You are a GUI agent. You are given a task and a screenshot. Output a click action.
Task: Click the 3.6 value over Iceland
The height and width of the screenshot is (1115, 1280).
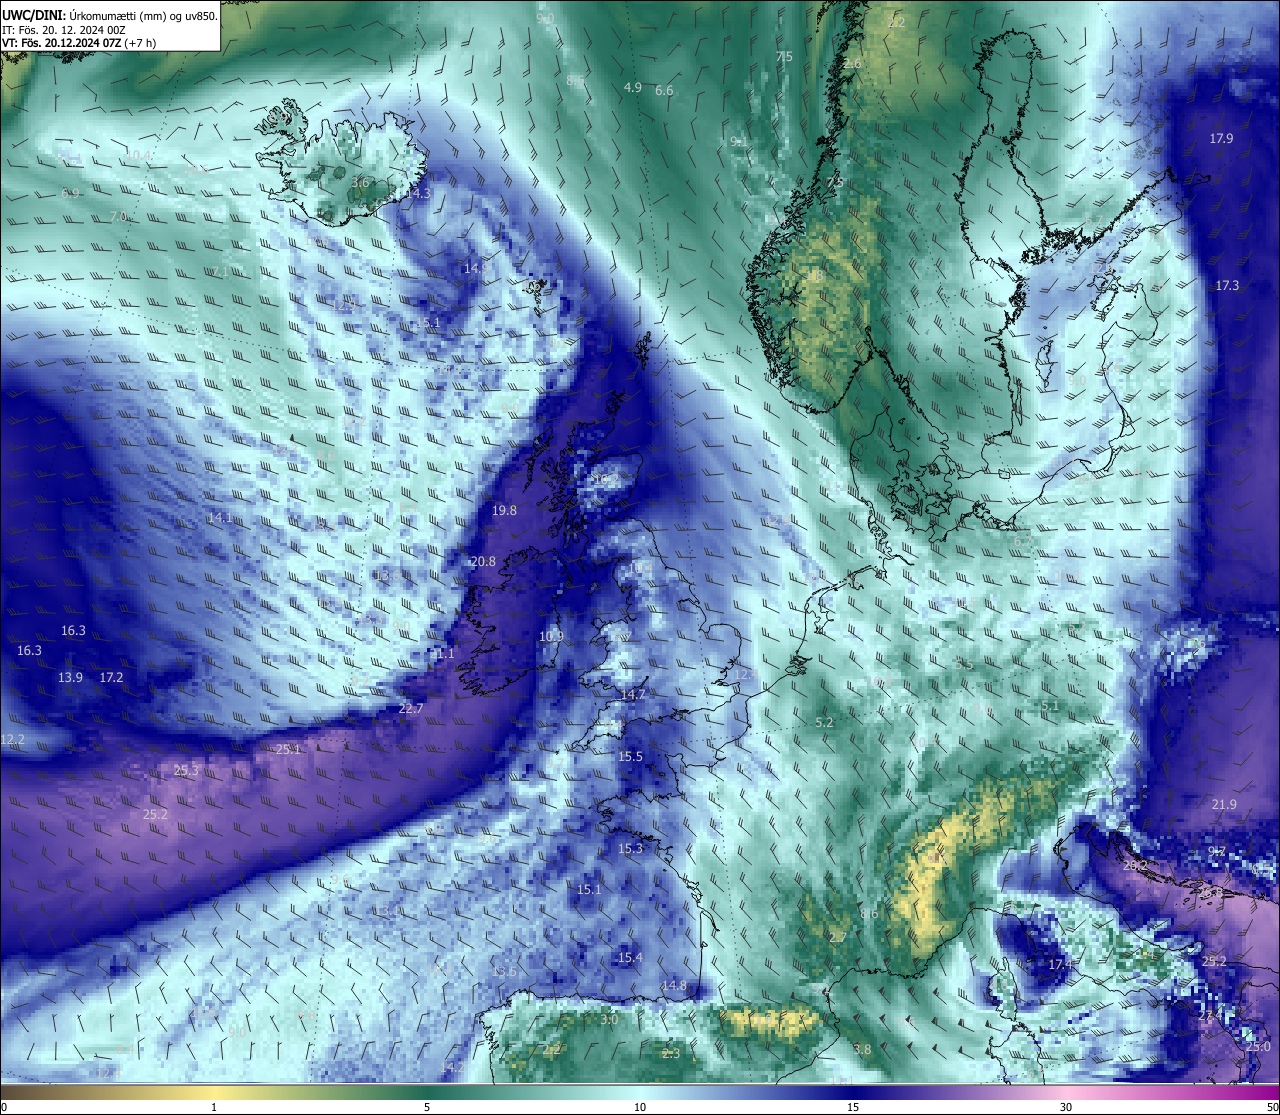361,183
